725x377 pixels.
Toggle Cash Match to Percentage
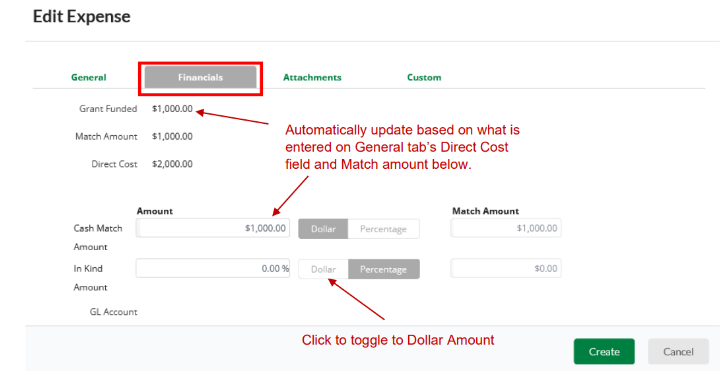point(383,229)
